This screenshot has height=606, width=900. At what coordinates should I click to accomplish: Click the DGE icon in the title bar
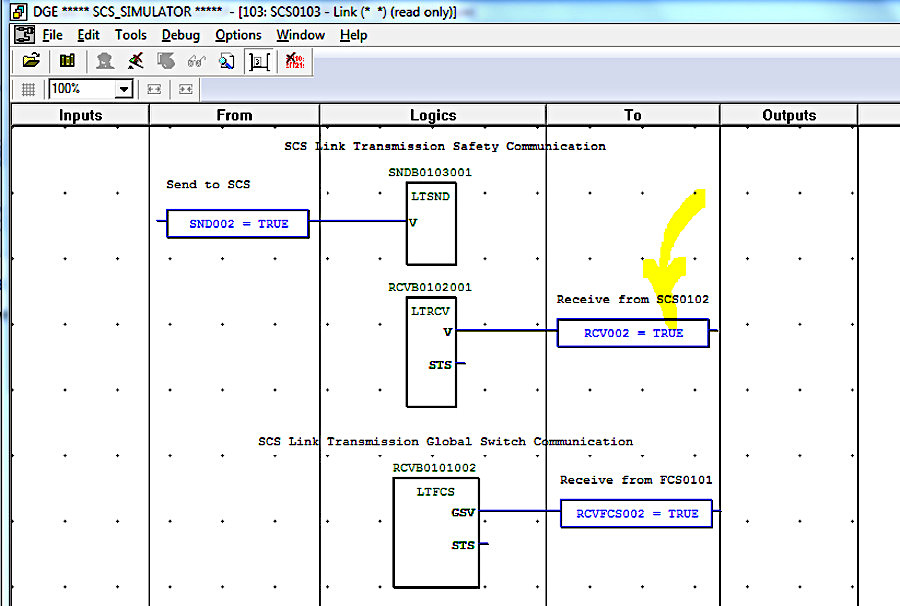(18, 11)
